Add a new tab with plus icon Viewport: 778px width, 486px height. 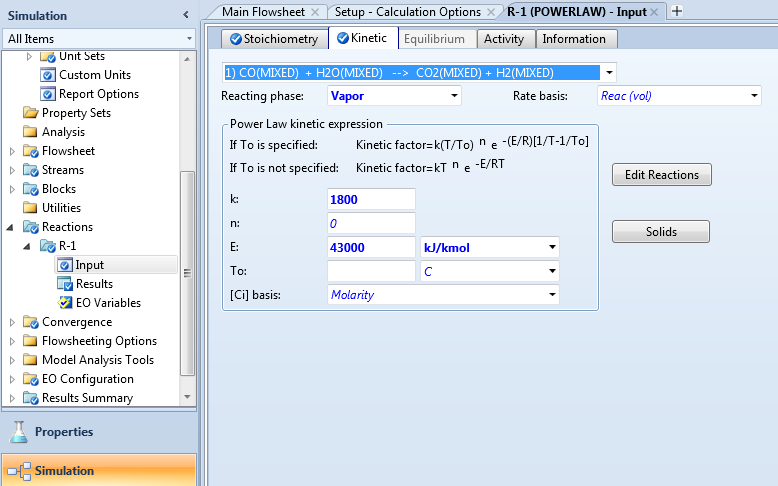click(677, 11)
